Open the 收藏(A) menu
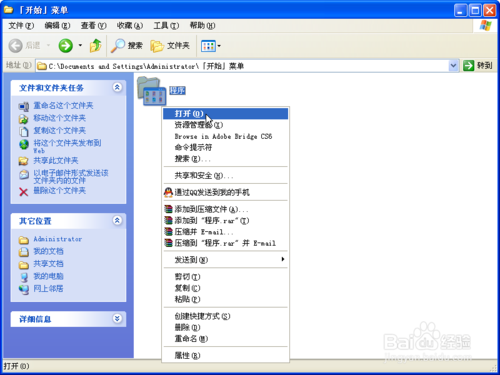This screenshot has width=500, height=375. 130,25
